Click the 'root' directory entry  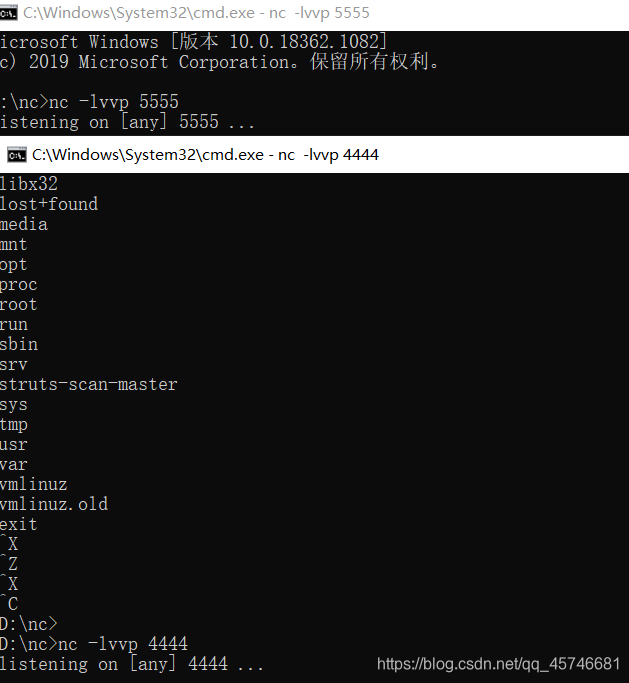pos(19,304)
